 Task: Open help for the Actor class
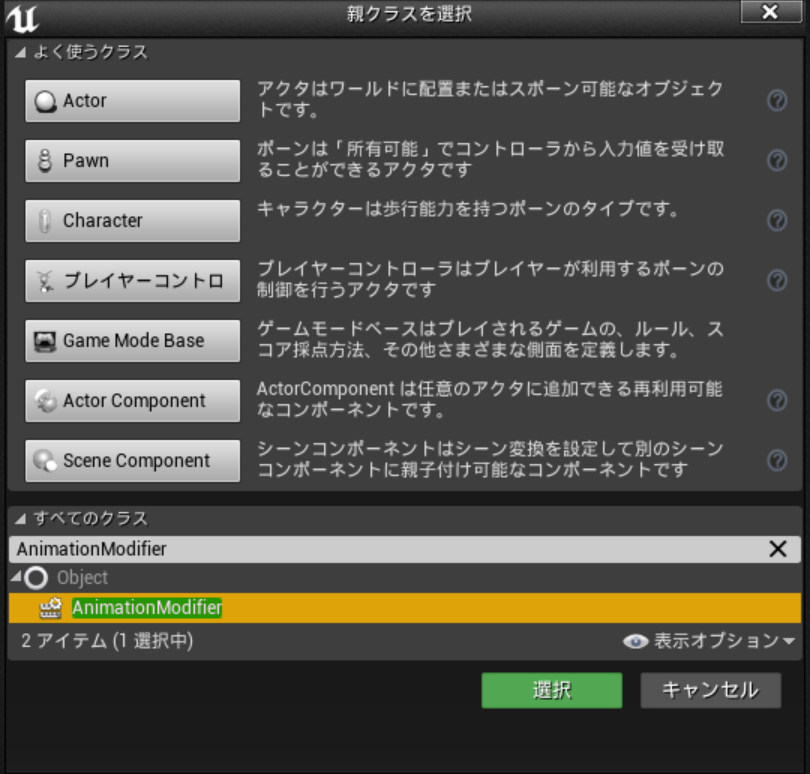pos(777,100)
